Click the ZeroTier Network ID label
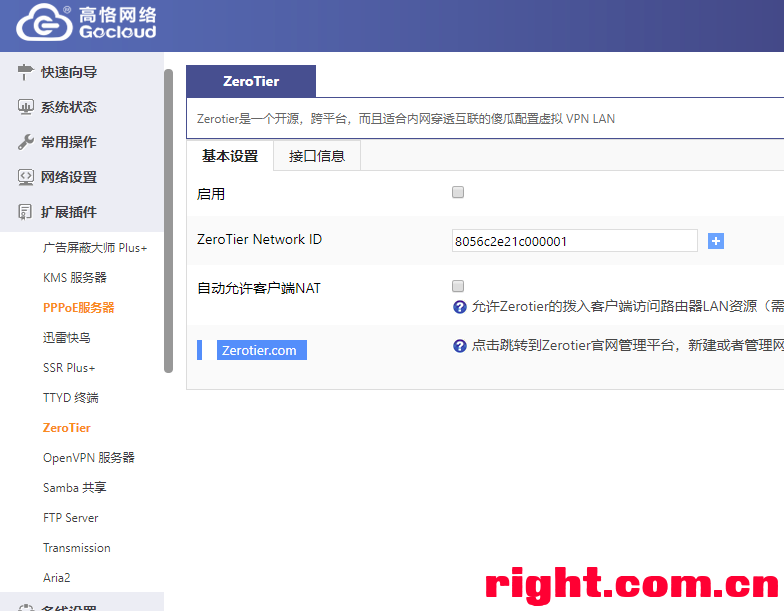This screenshot has width=784, height=611. (x=260, y=240)
